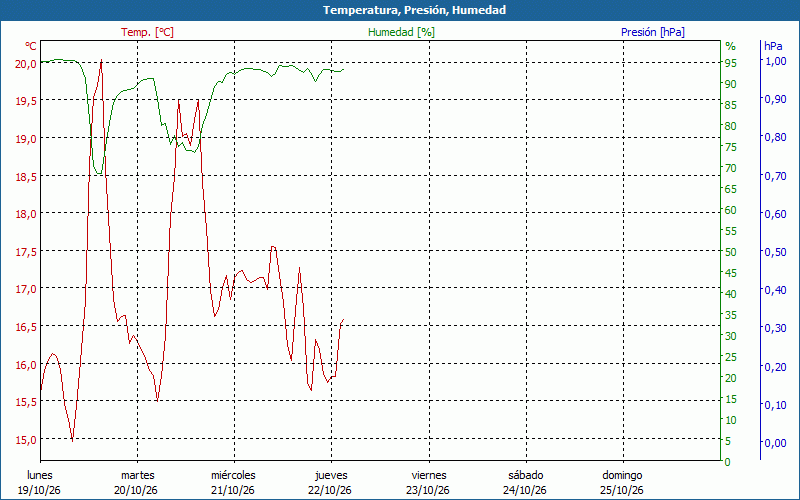Viewport: 800px width, 500px height.
Task: Click the green "90" humidity axis value
Action: (x=731, y=84)
